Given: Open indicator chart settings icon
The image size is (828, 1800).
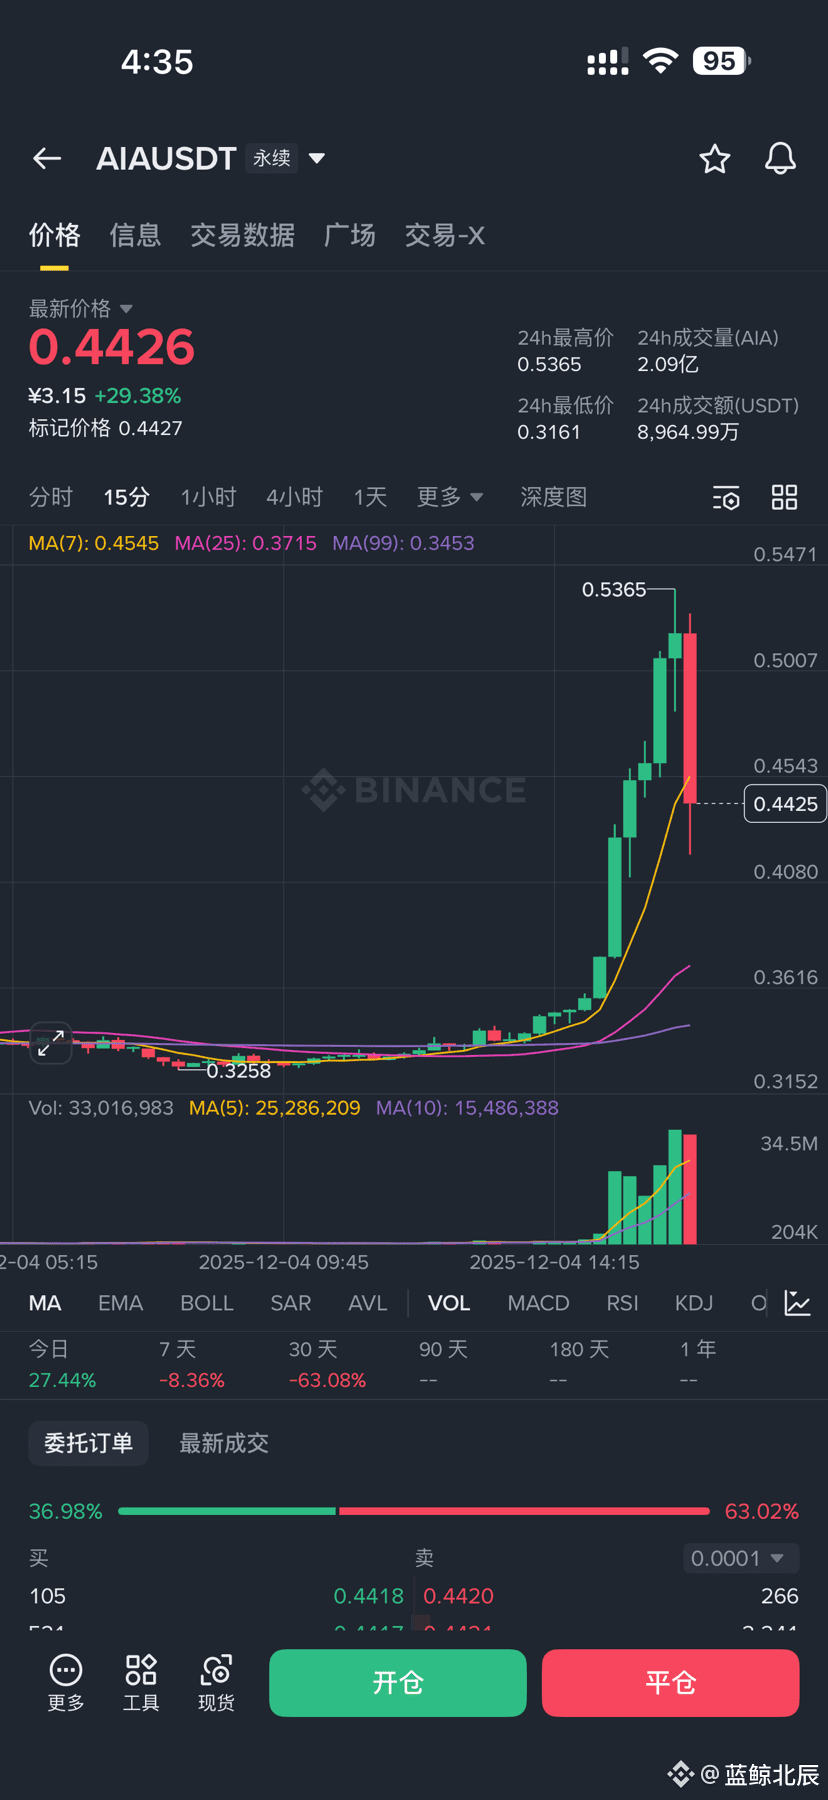Looking at the screenshot, I should (x=797, y=1303).
